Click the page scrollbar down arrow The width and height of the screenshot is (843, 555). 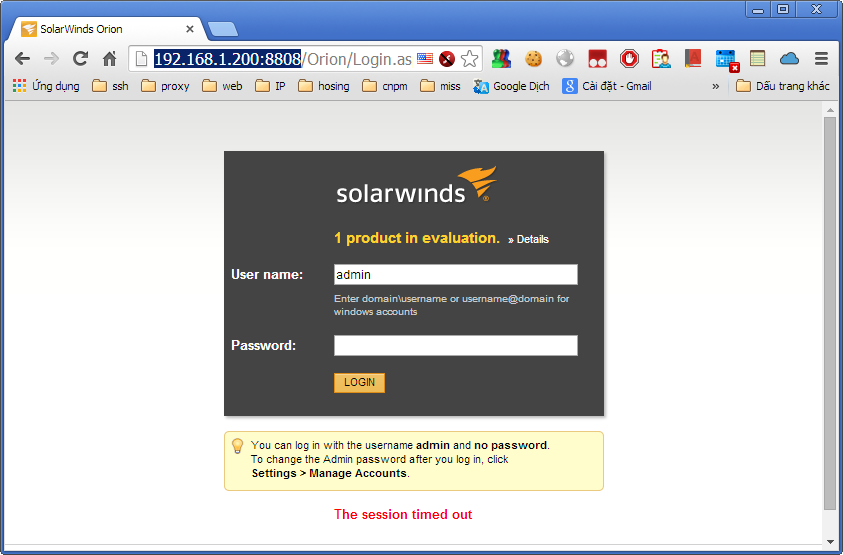coord(830,541)
